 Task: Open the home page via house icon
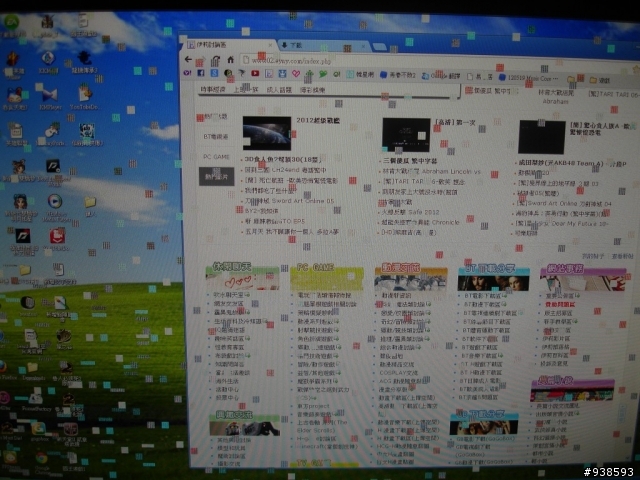click(x=231, y=60)
